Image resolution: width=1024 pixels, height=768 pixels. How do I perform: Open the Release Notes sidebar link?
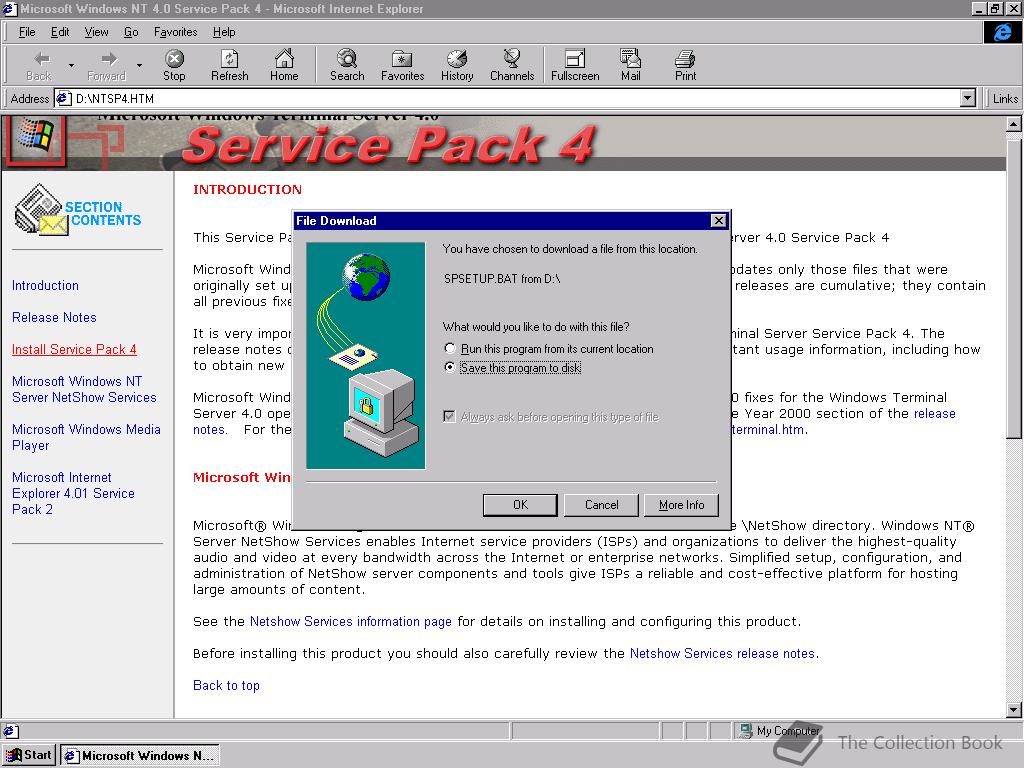pos(54,317)
